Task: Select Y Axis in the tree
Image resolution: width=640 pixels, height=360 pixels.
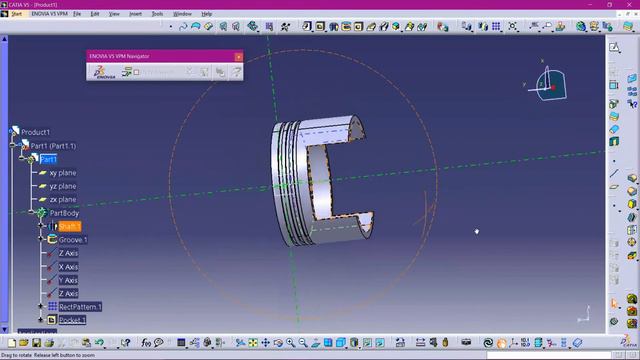Action: click(68, 280)
